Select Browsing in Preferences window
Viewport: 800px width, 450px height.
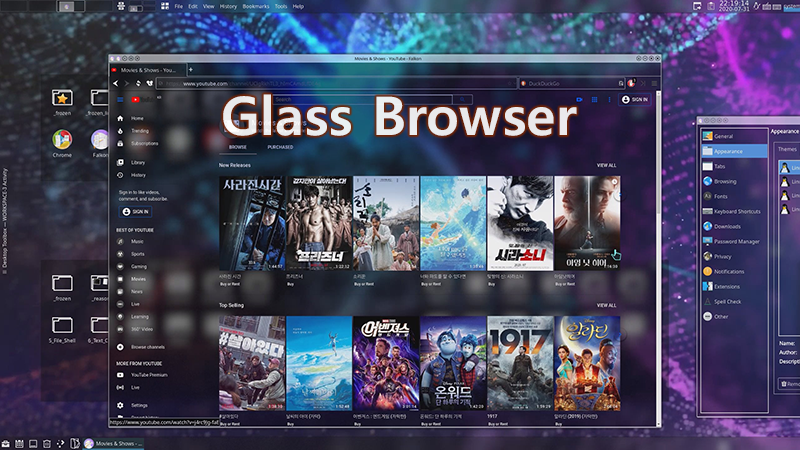pos(734,181)
